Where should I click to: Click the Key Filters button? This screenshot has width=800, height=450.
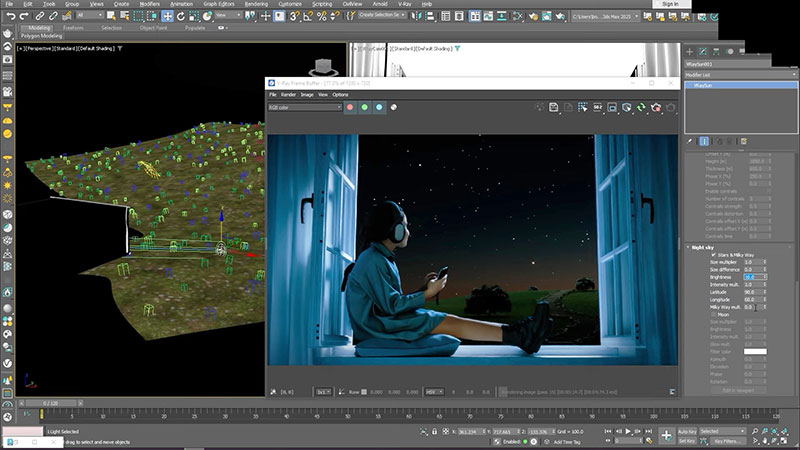(x=726, y=441)
